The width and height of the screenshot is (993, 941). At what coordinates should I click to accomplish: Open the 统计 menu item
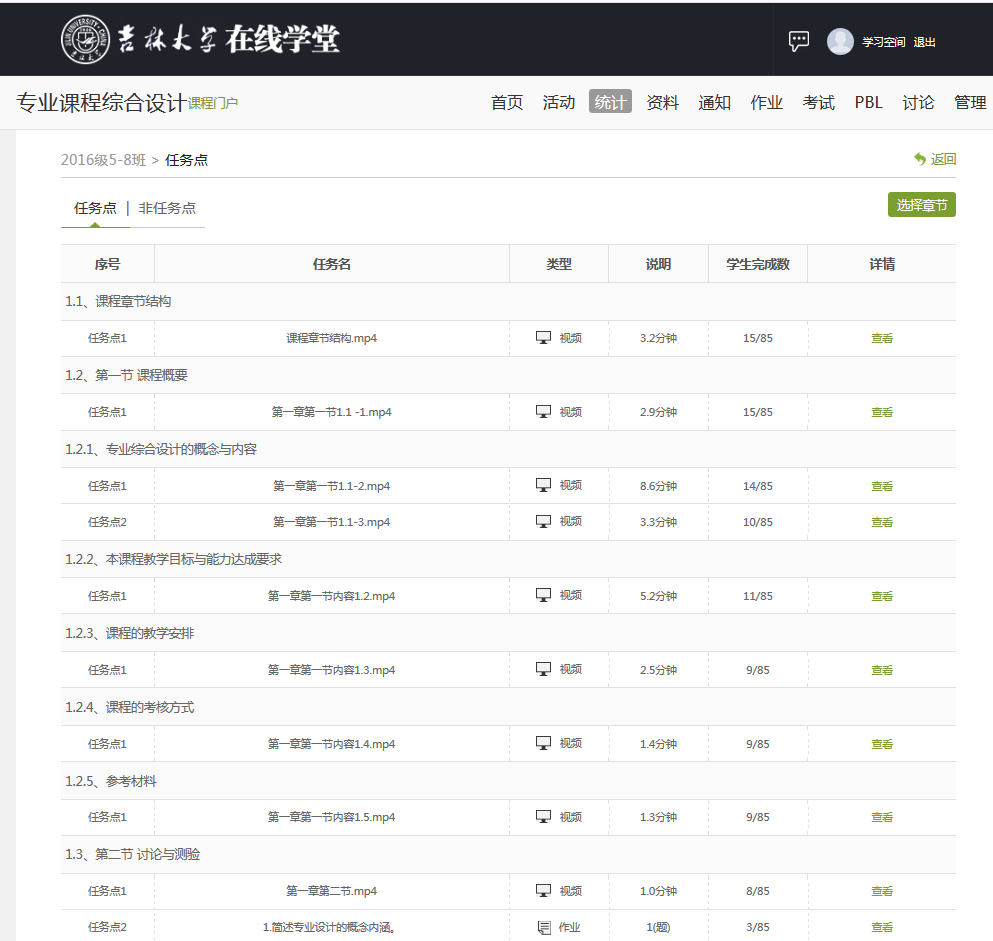click(610, 102)
